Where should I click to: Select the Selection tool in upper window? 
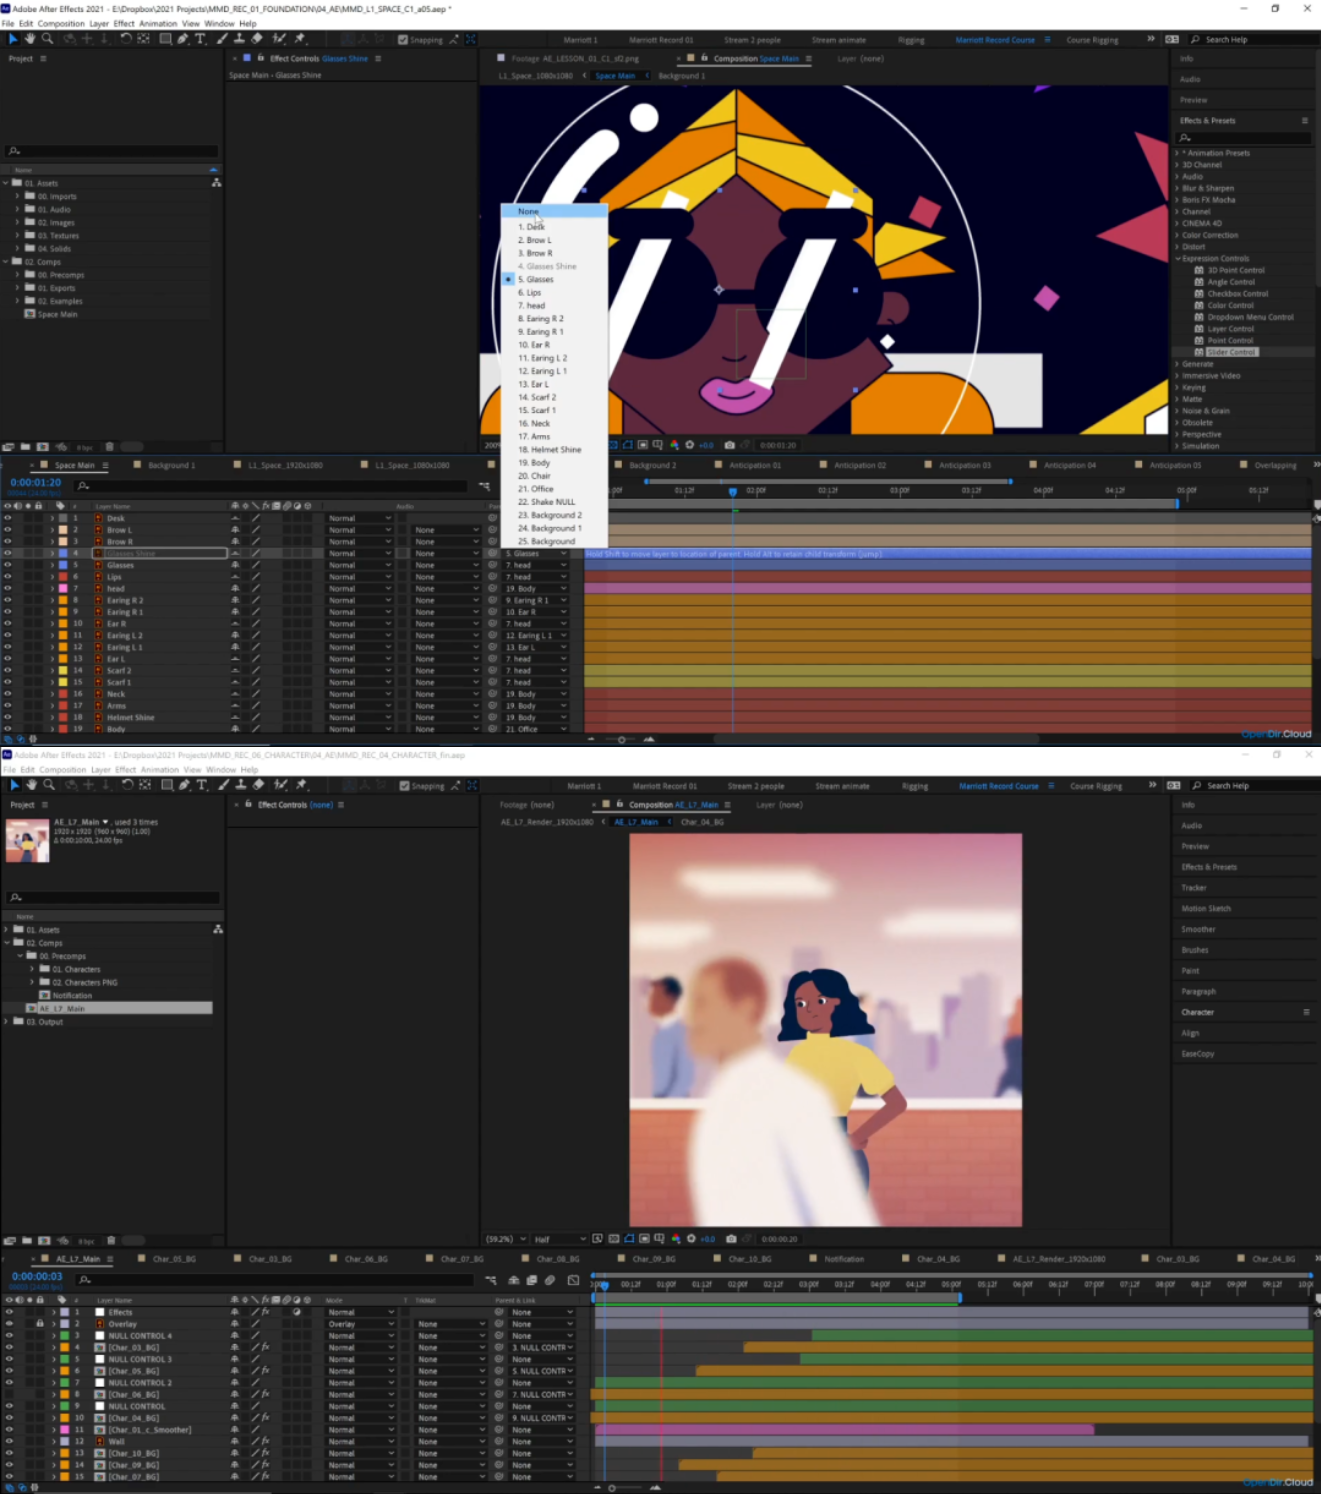click(13, 39)
